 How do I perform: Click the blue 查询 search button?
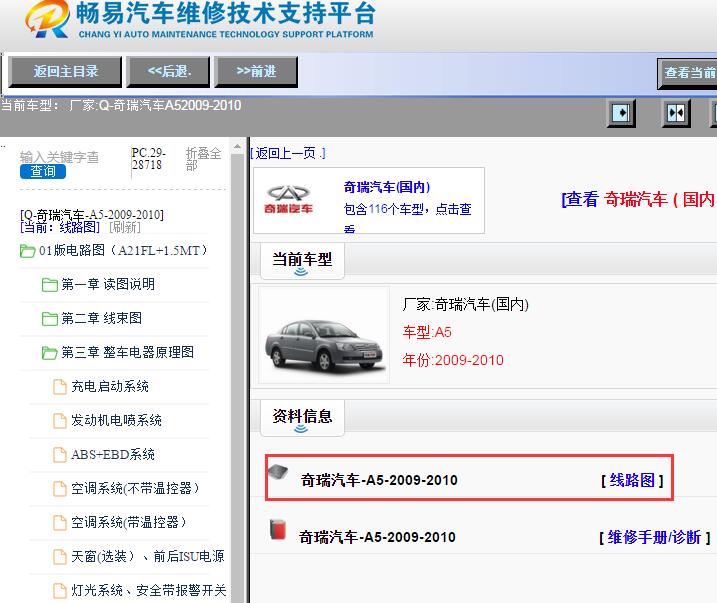coord(43,171)
